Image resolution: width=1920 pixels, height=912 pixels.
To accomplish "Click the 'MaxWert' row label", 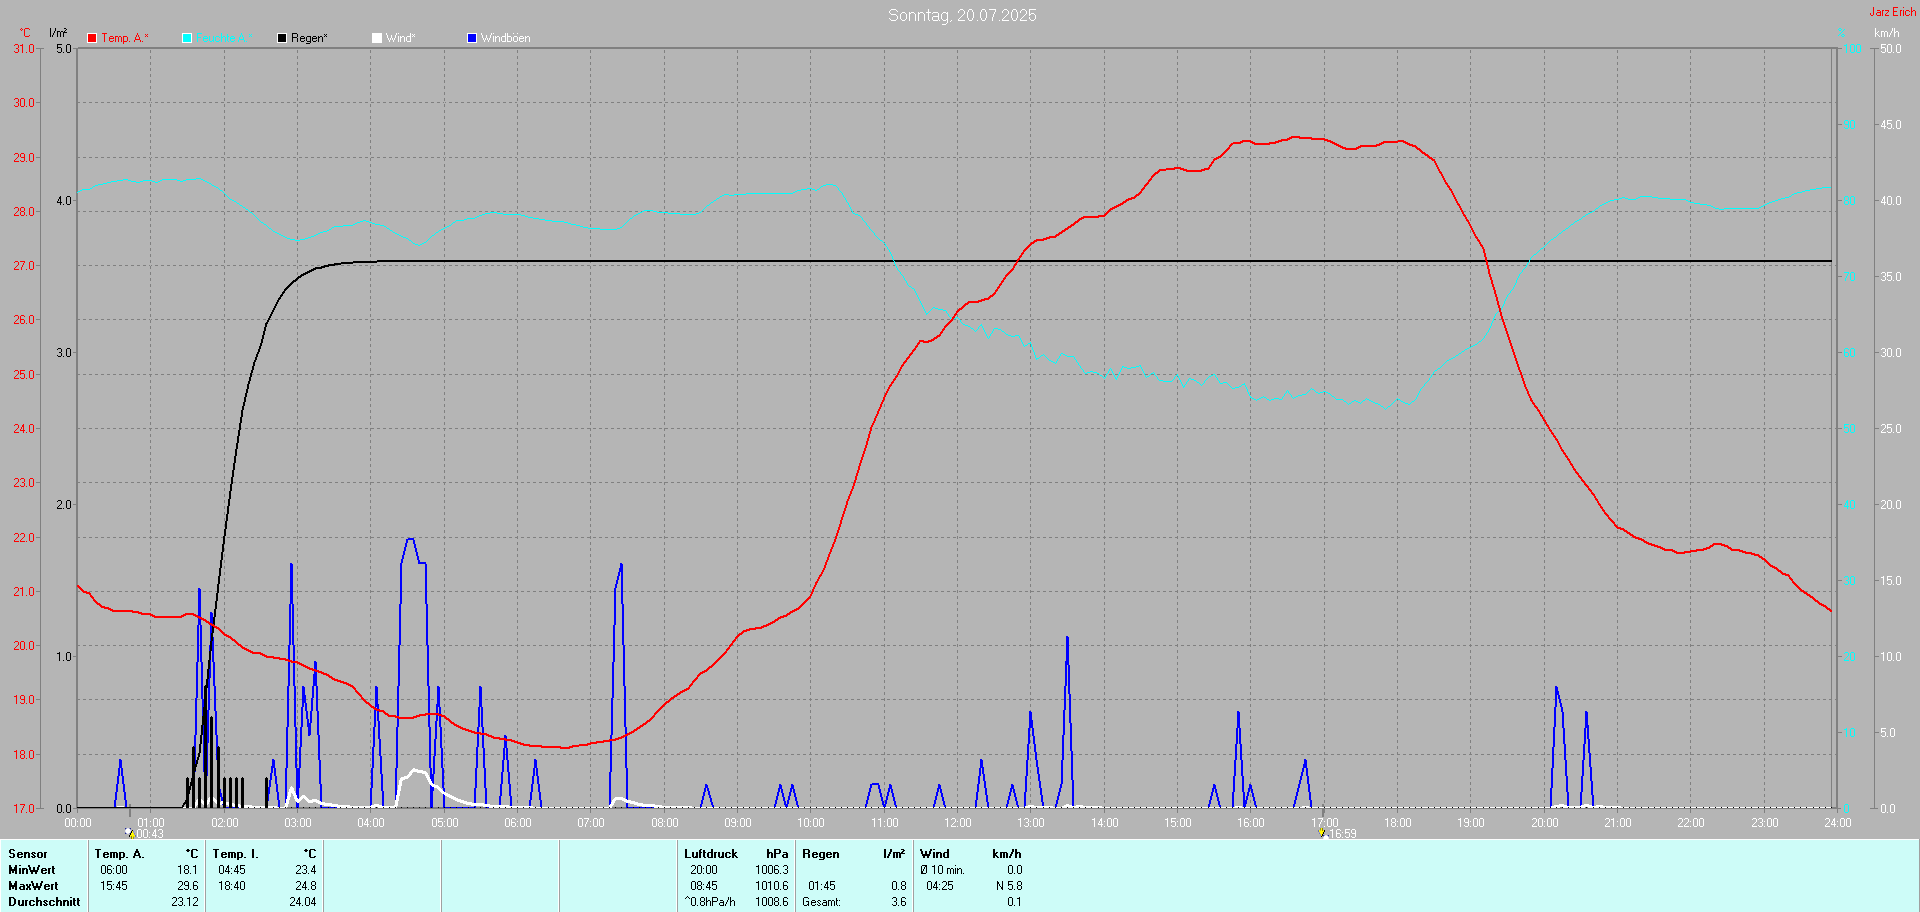I will tap(33, 886).
